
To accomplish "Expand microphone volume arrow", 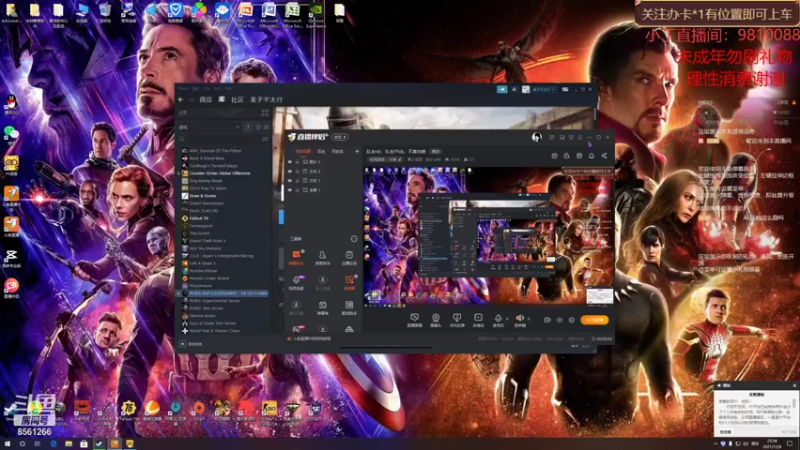I will [x=507, y=319].
